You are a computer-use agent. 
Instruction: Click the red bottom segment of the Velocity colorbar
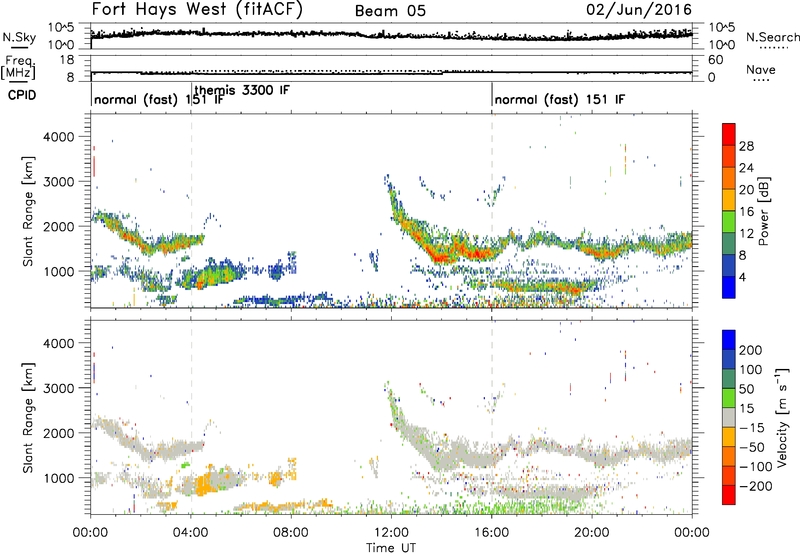pos(729,495)
